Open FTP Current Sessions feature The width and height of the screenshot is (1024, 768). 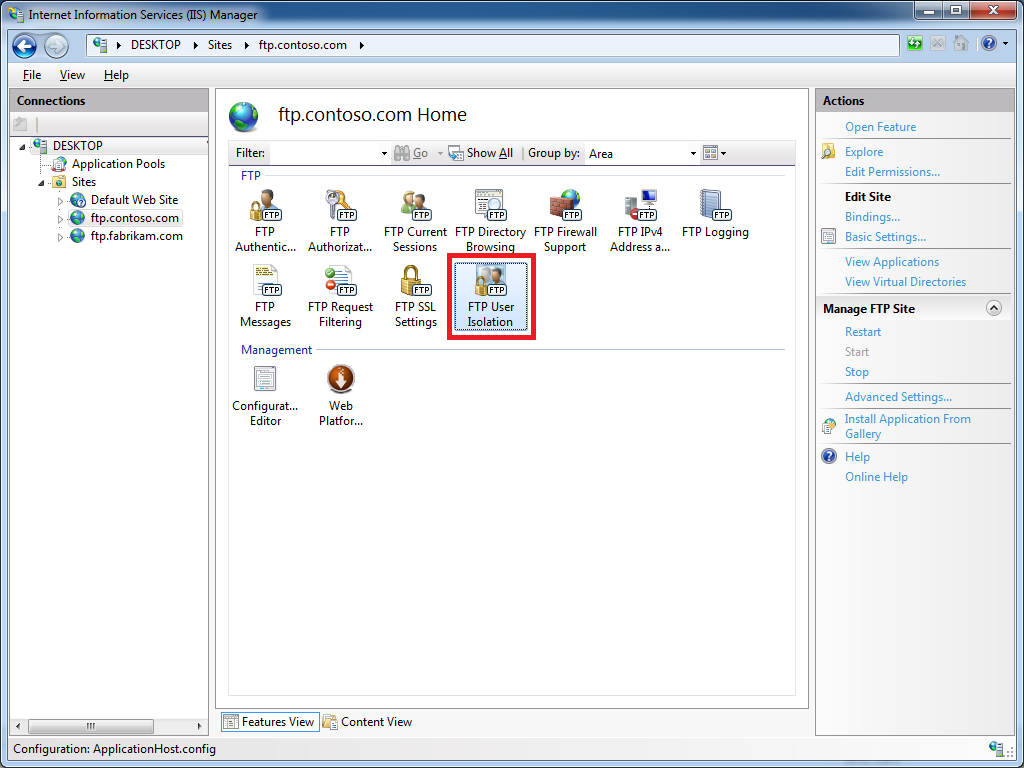[x=415, y=221]
